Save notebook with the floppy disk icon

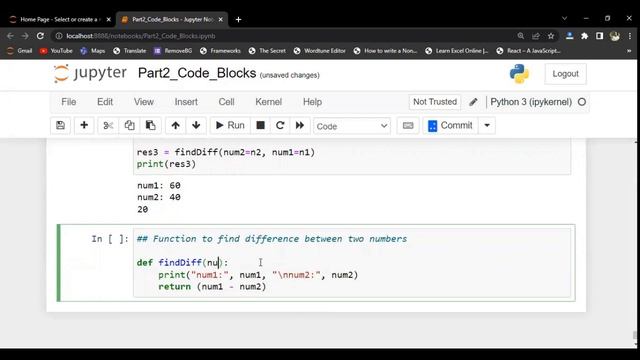click(60, 125)
